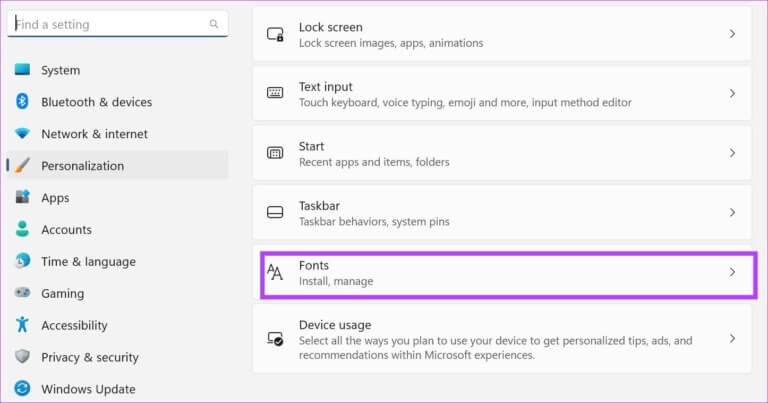Screen dimensions: 768x403
Task: Open System settings category
Action: click(x=118, y=70)
